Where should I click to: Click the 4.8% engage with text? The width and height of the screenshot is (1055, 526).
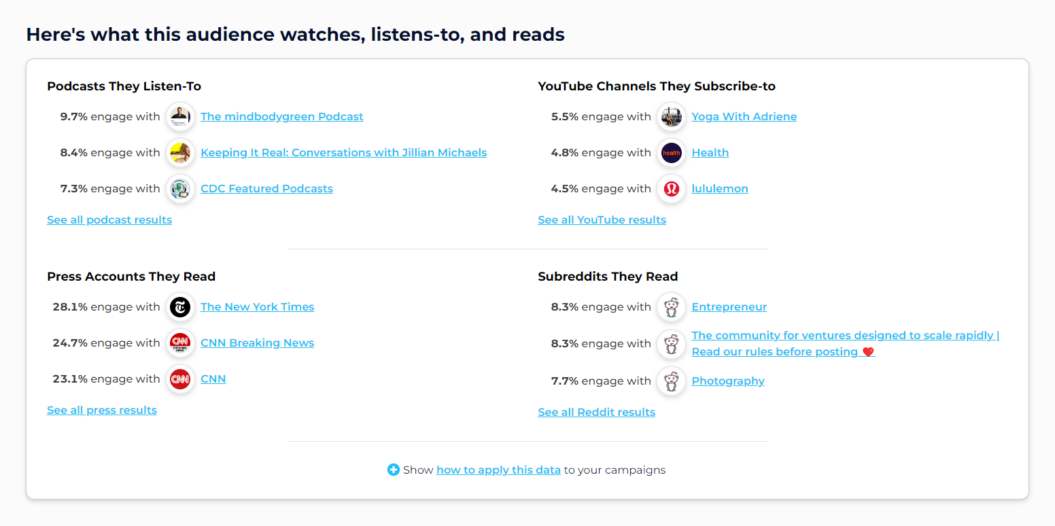pos(601,153)
